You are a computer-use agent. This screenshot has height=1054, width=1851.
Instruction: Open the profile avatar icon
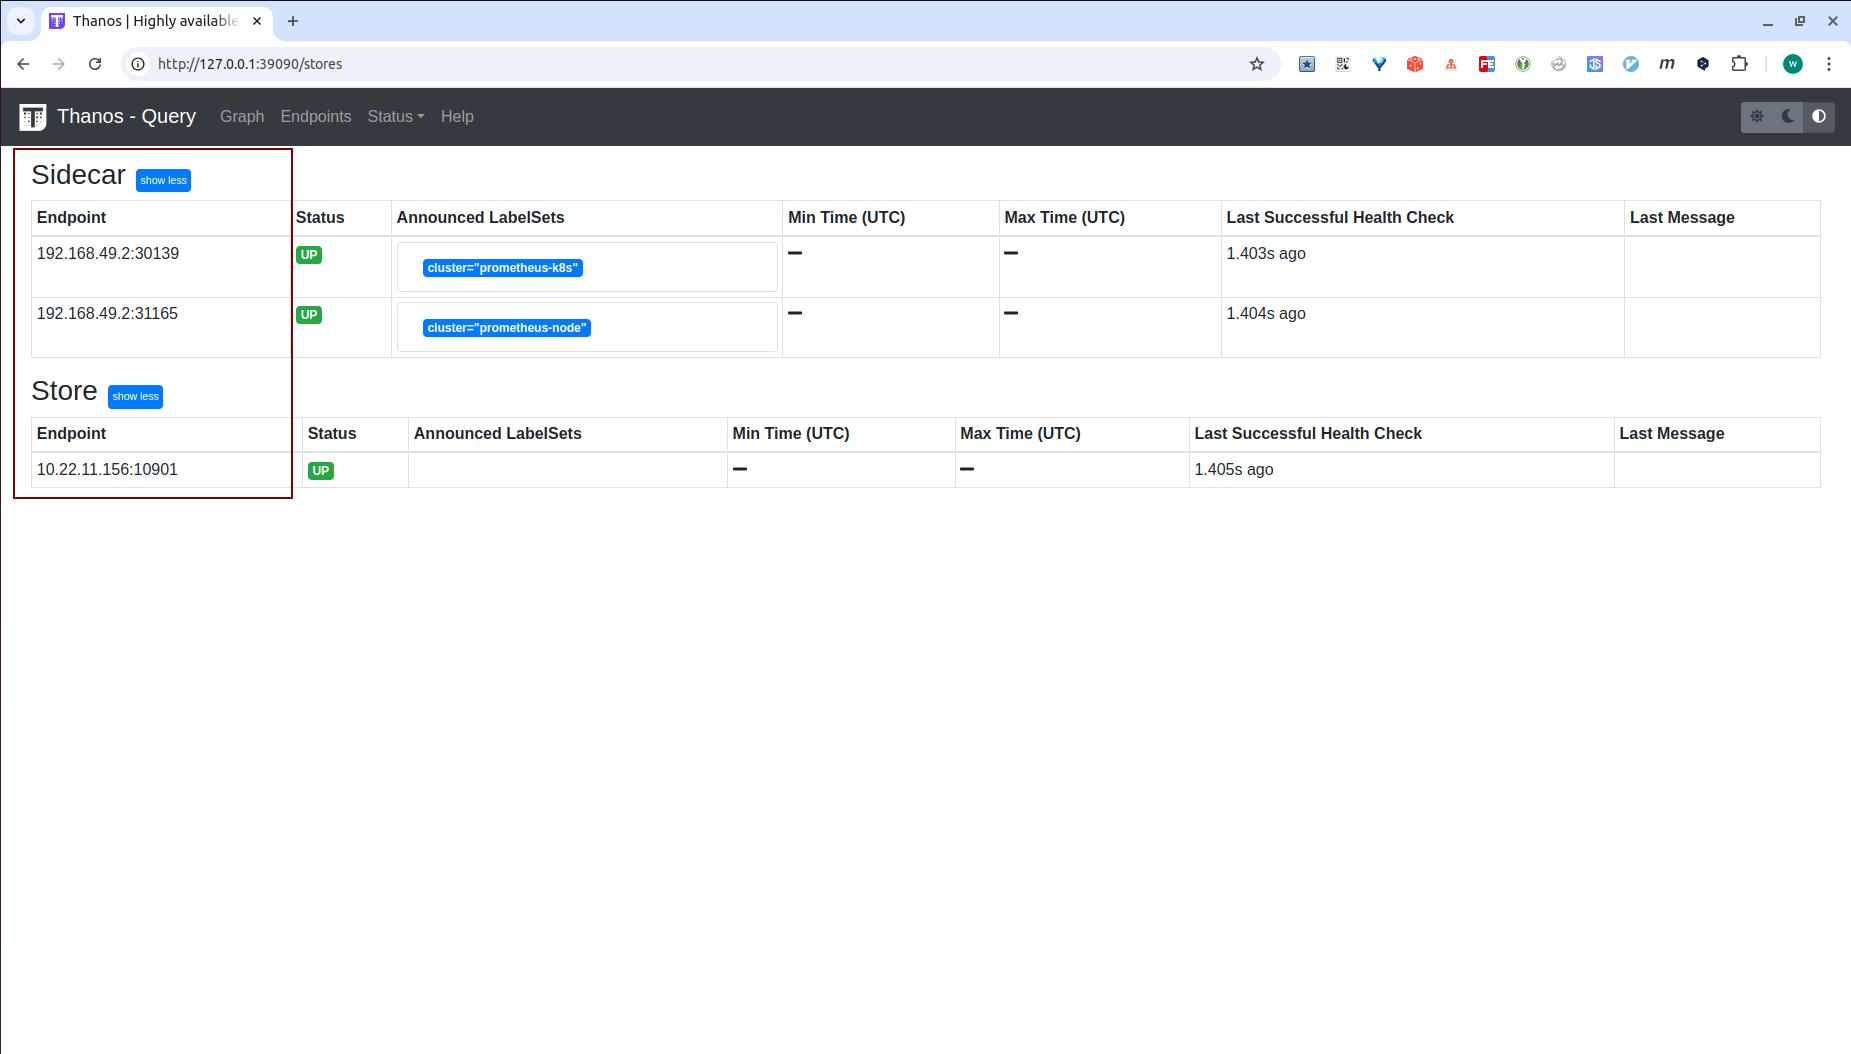click(x=1793, y=64)
